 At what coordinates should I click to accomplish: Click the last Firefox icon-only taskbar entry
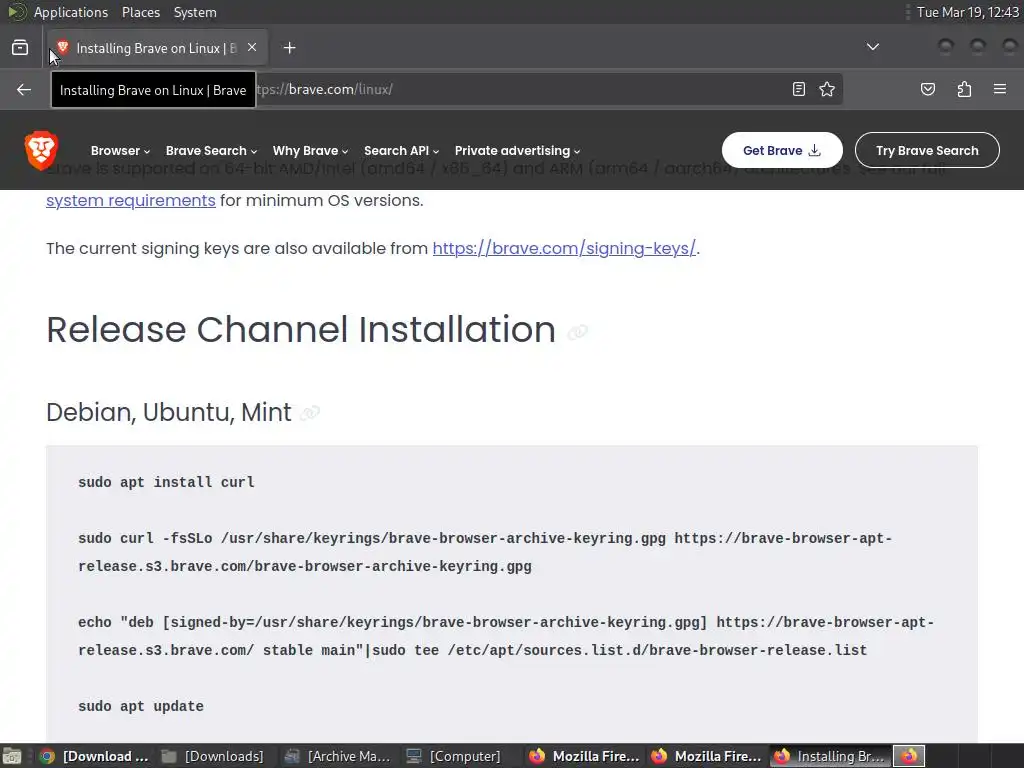[909, 756]
